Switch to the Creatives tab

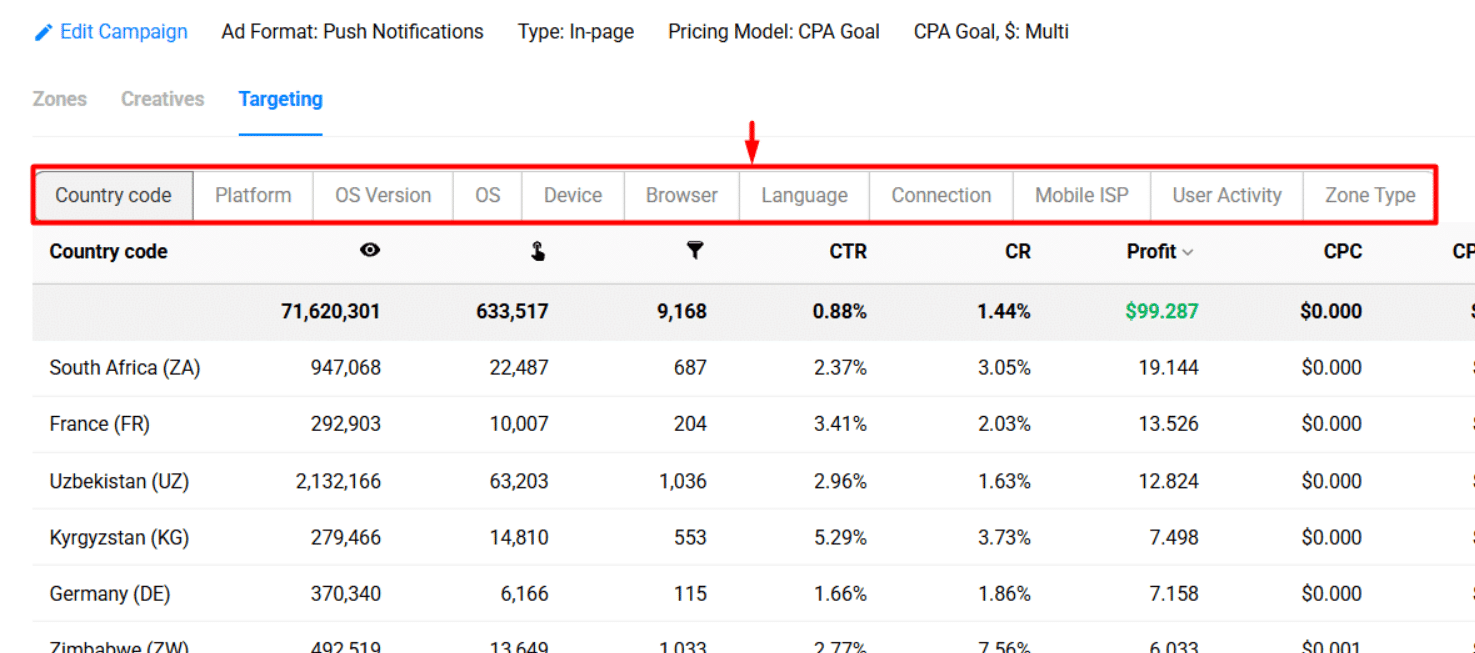[163, 99]
